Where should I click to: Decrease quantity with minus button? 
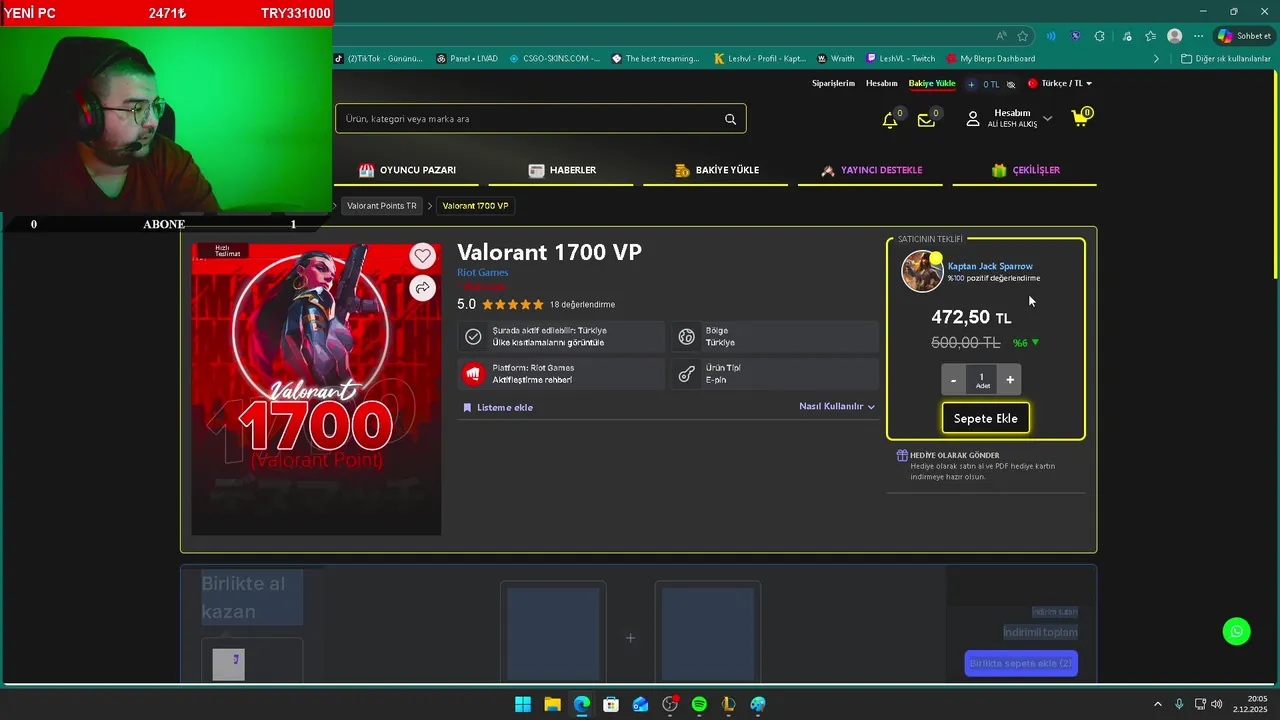(953, 380)
